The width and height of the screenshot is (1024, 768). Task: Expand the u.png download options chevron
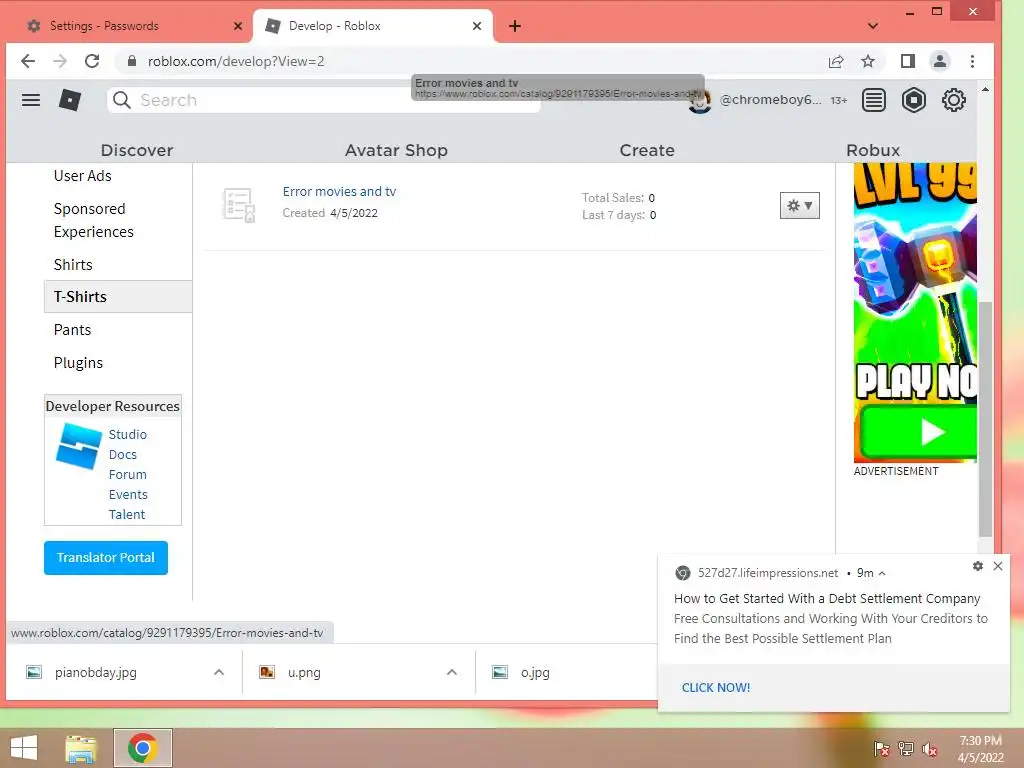[451, 672]
